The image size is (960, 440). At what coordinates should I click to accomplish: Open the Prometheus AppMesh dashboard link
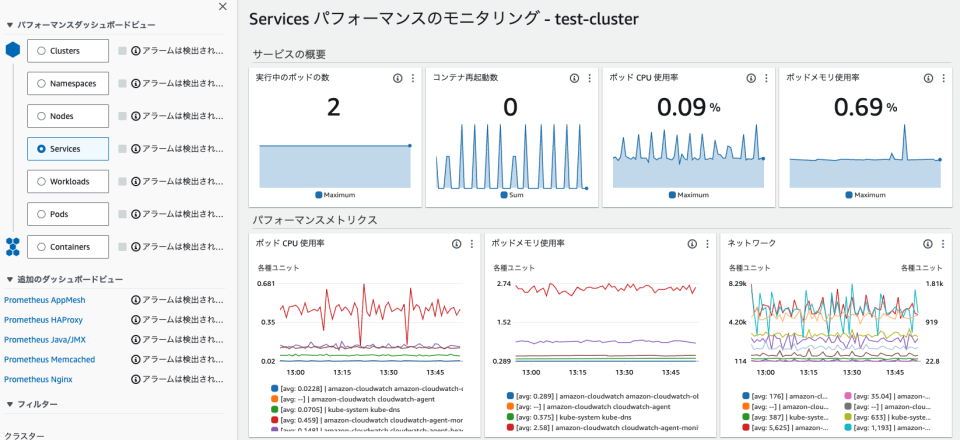pyautogui.click(x=45, y=300)
